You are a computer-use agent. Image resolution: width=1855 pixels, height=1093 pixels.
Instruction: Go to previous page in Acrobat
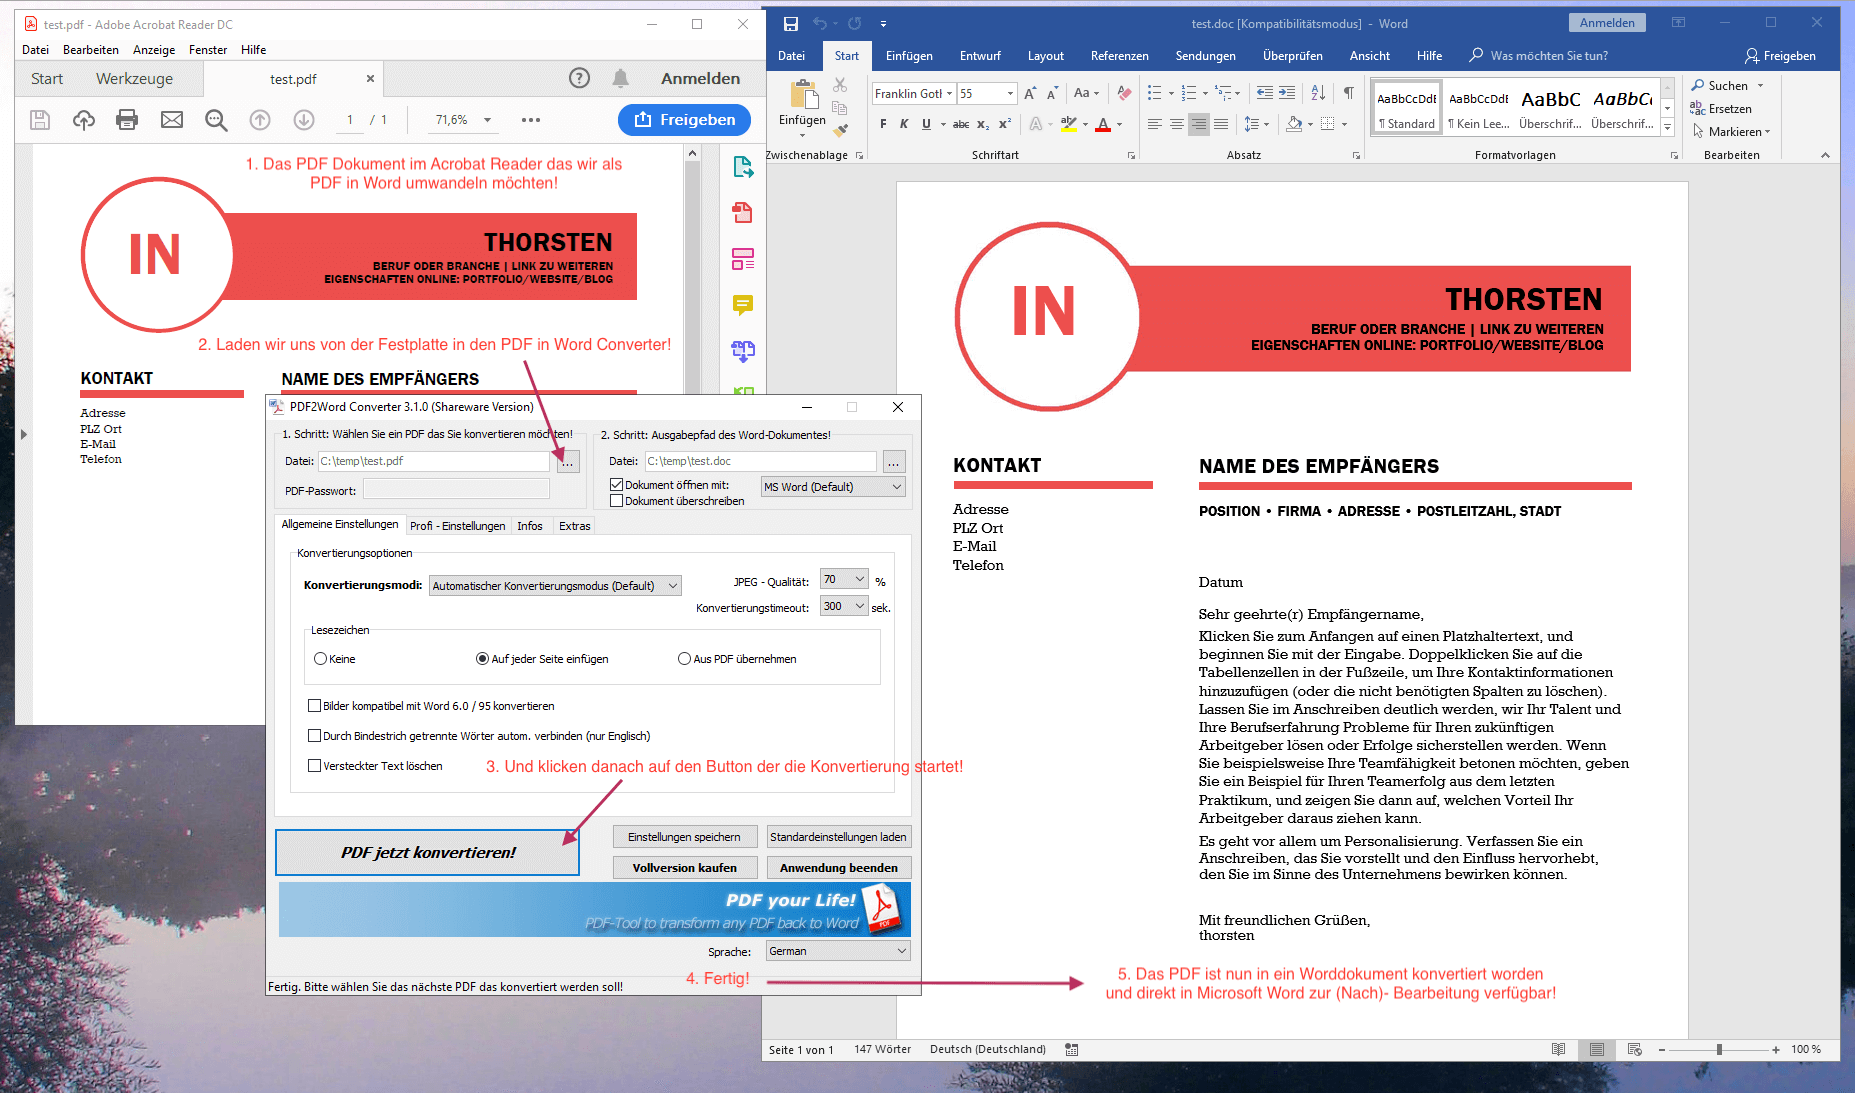pyautogui.click(x=260, y=120)
